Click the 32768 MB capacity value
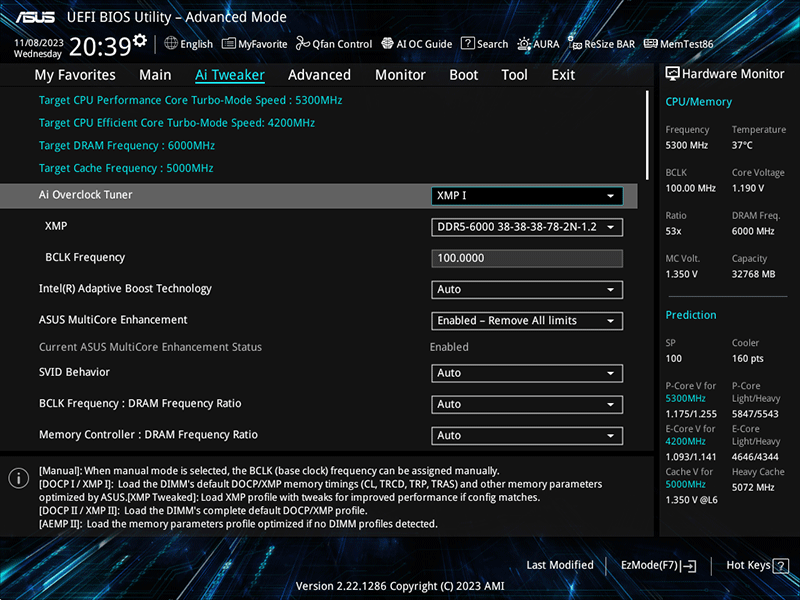 [x=754, y=274]
